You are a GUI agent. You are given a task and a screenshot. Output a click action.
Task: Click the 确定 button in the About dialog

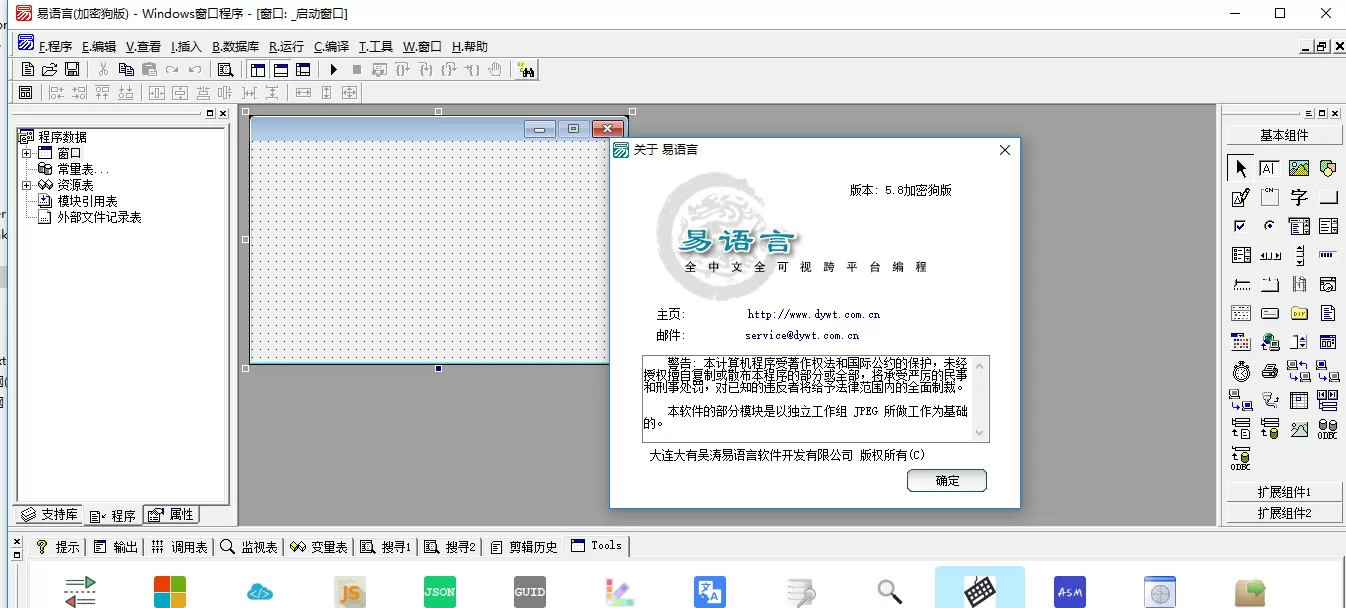tap(945, 480)
